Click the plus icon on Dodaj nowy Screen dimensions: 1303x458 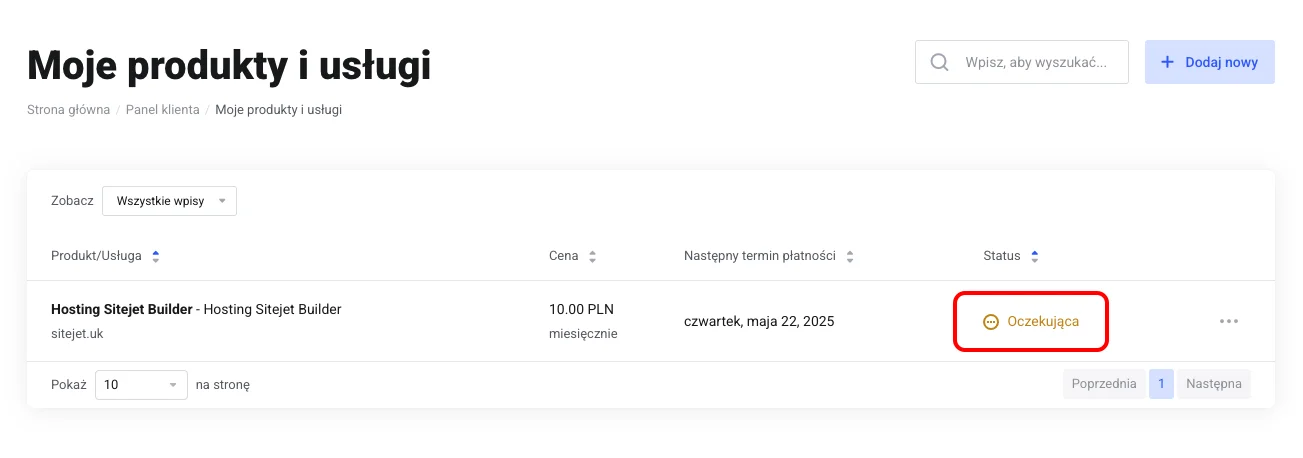coord(1167,62)
